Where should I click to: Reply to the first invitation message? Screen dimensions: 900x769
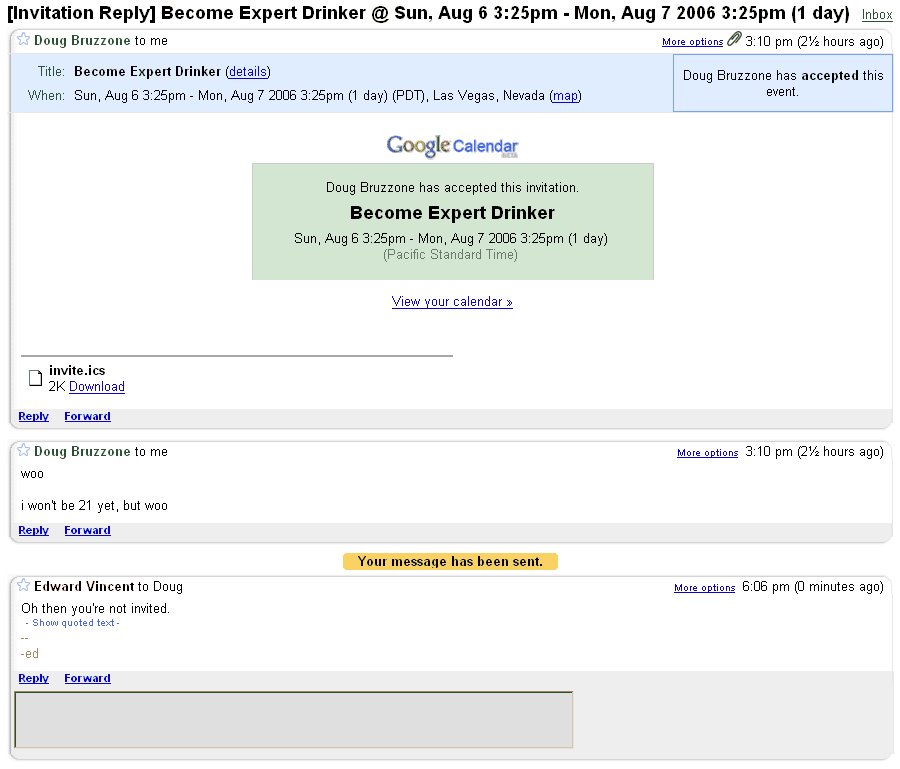tap(33, 417)
